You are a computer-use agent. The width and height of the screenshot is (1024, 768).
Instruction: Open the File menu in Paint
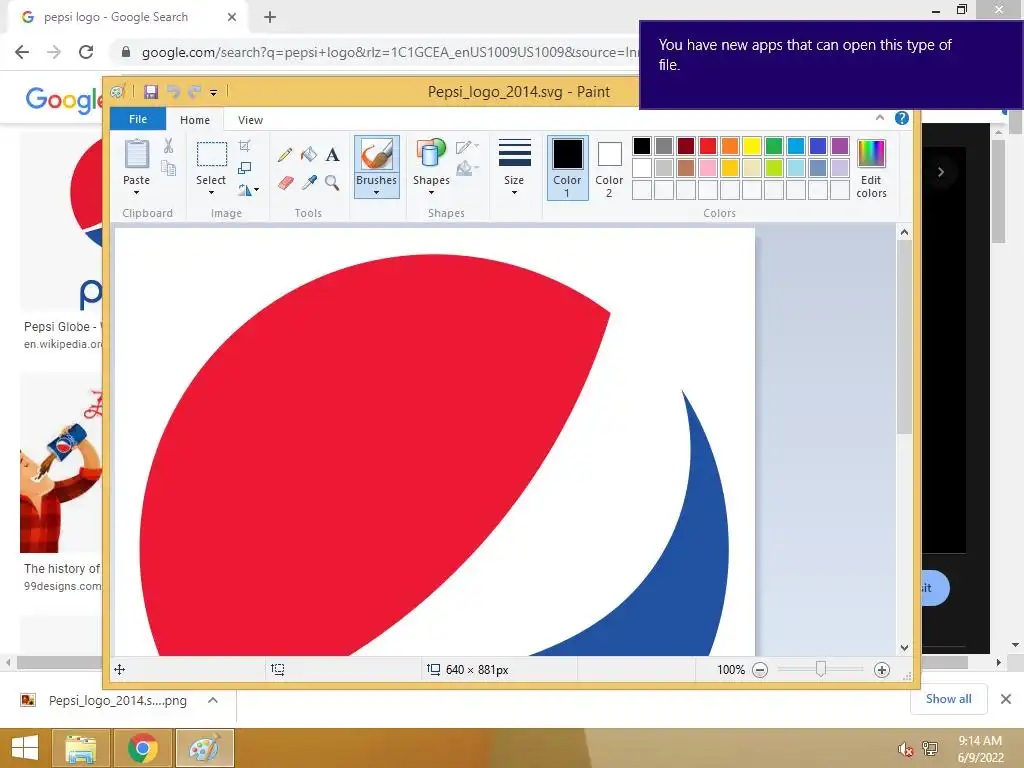click(138, 120)
